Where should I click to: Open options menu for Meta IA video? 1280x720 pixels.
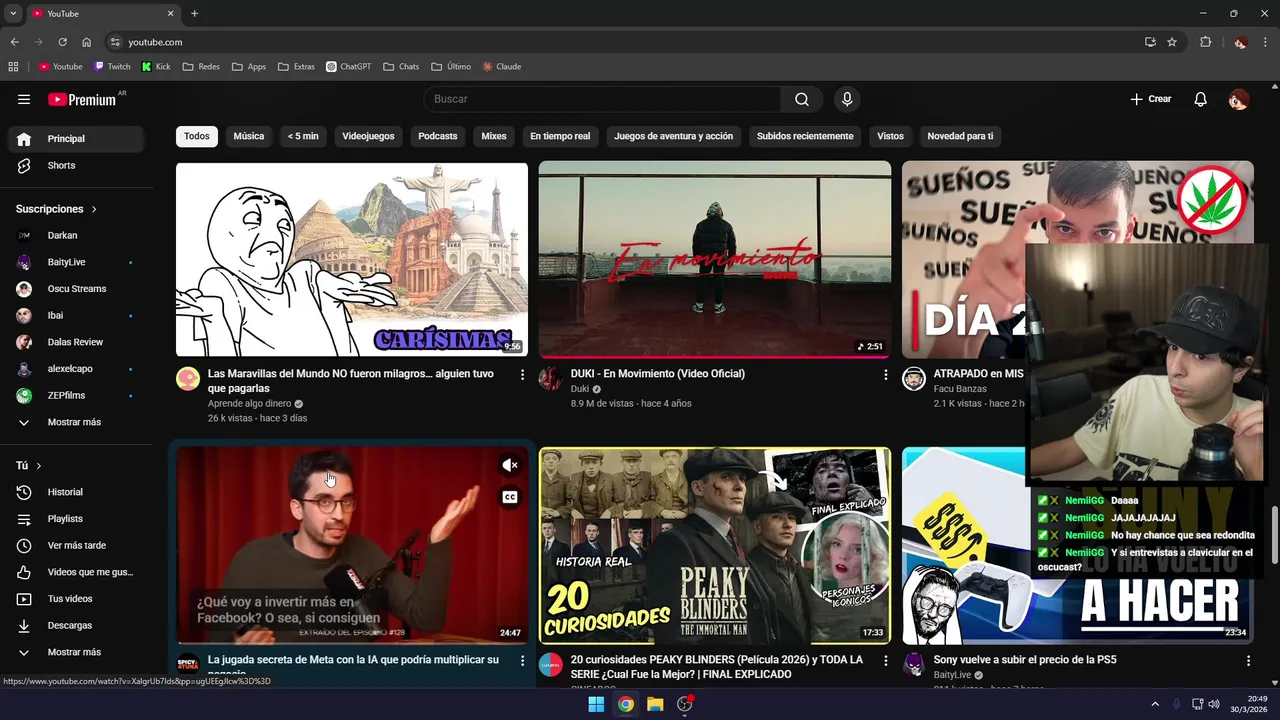522,661
